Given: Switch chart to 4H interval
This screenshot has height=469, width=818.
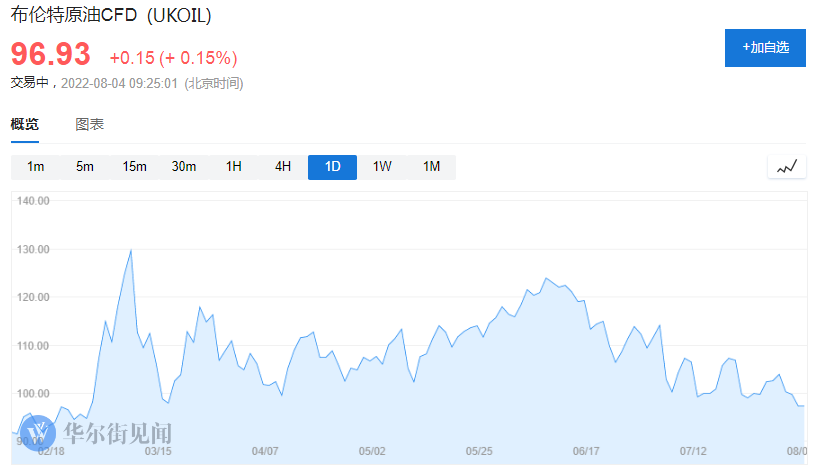Looking at the screenshot, I should 283,167.
